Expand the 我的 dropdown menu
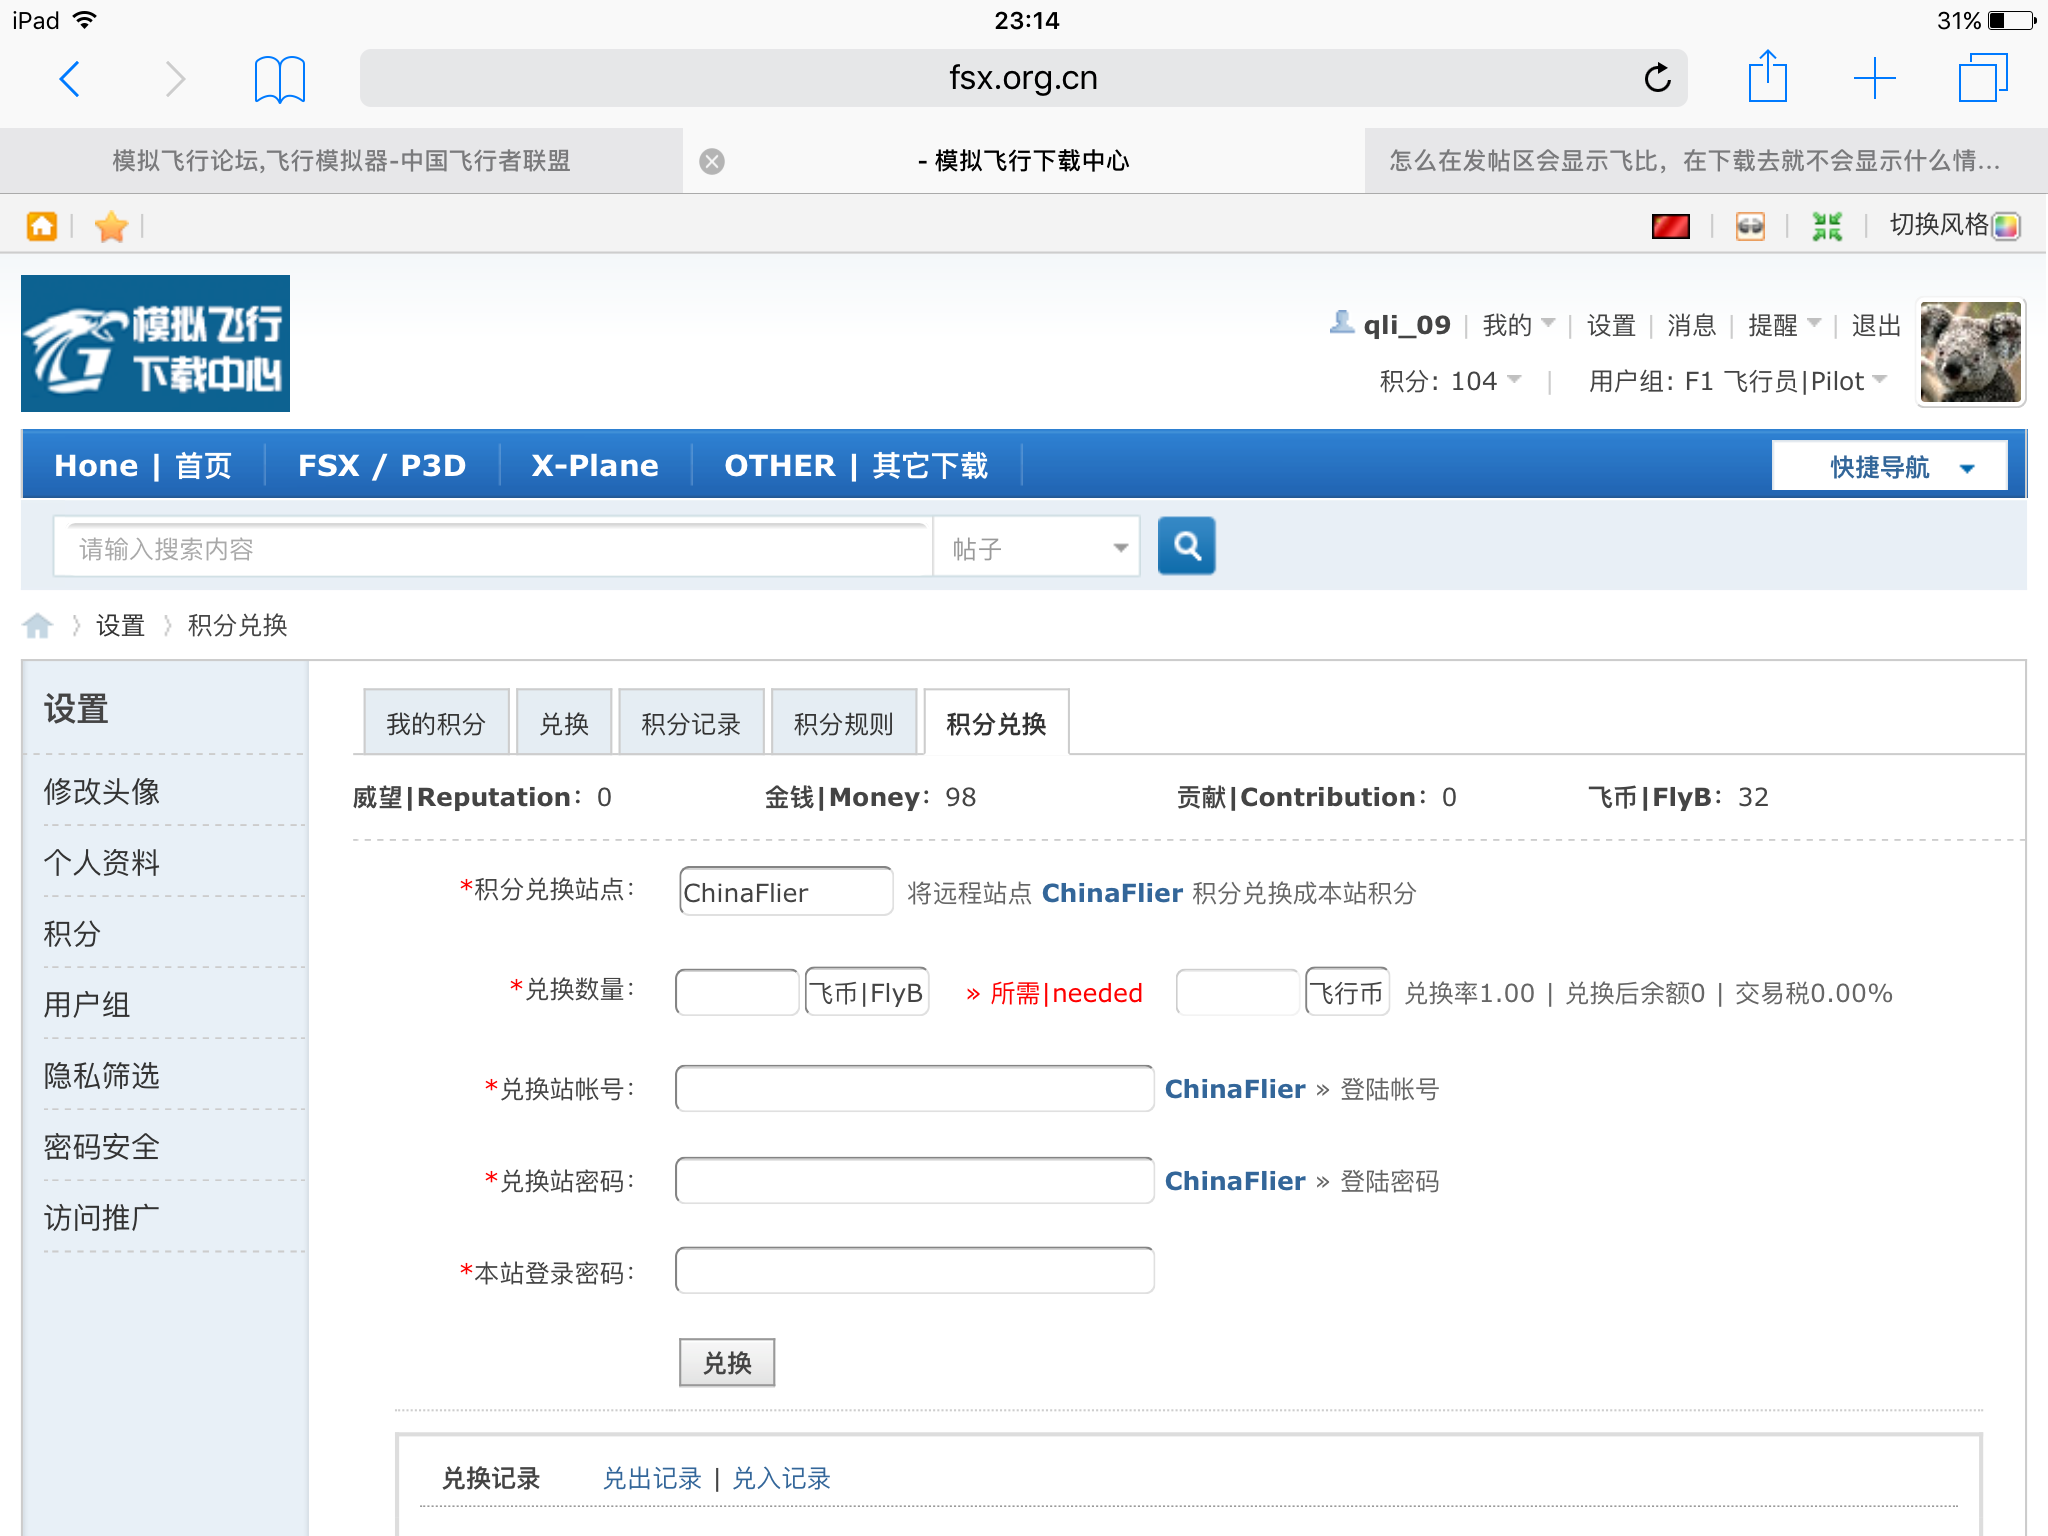 tap(1518, 325)
